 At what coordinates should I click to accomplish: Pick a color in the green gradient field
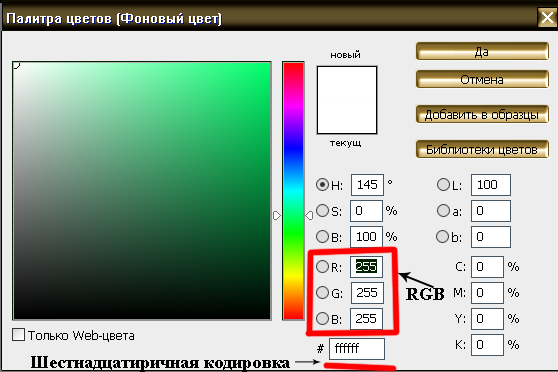point(142,191)
